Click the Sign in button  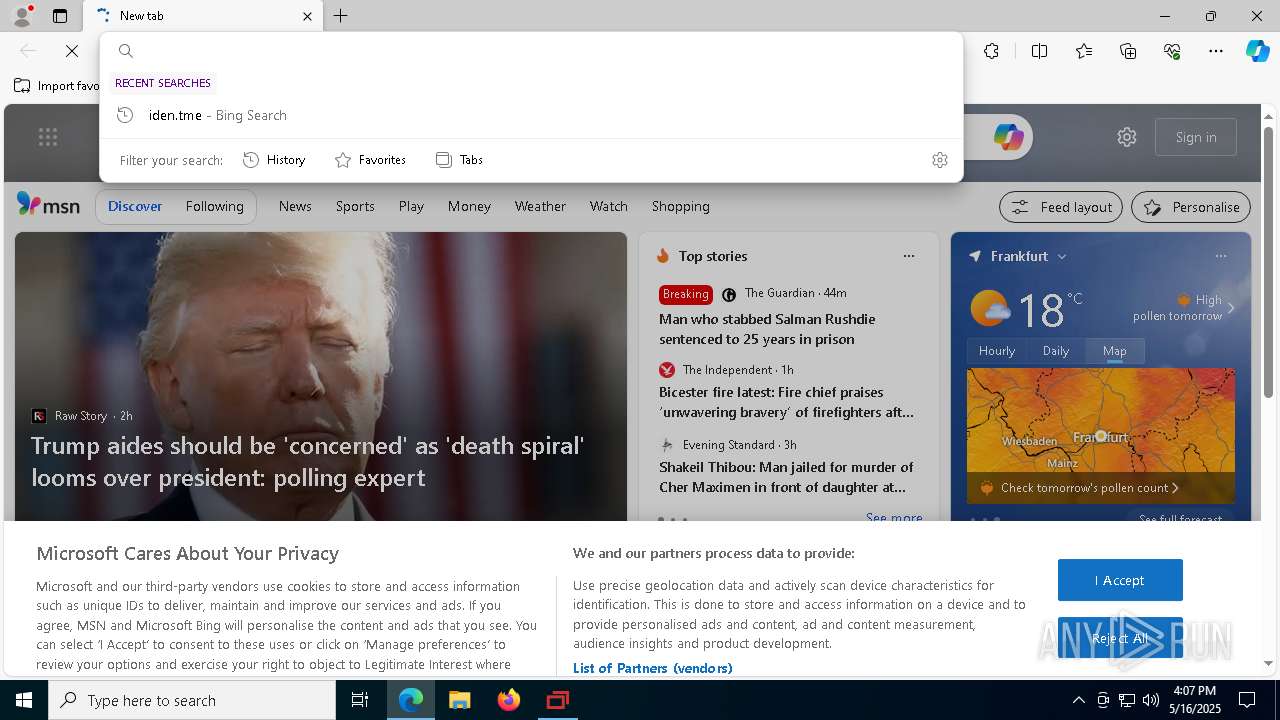pyautogui.click(x=1196, y=137)
